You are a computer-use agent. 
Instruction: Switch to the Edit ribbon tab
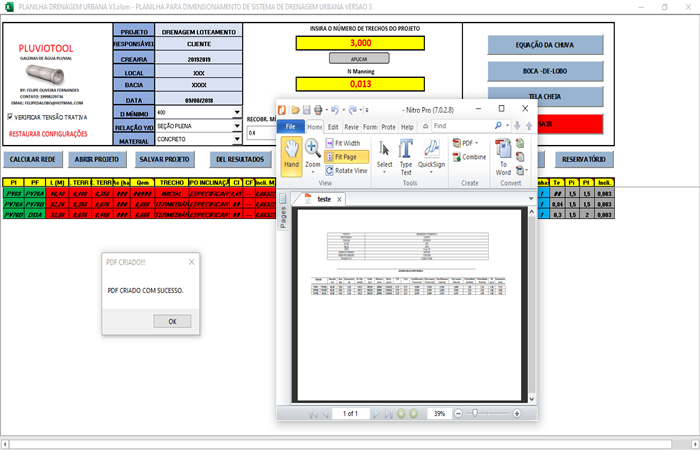[x=332, y=127]
